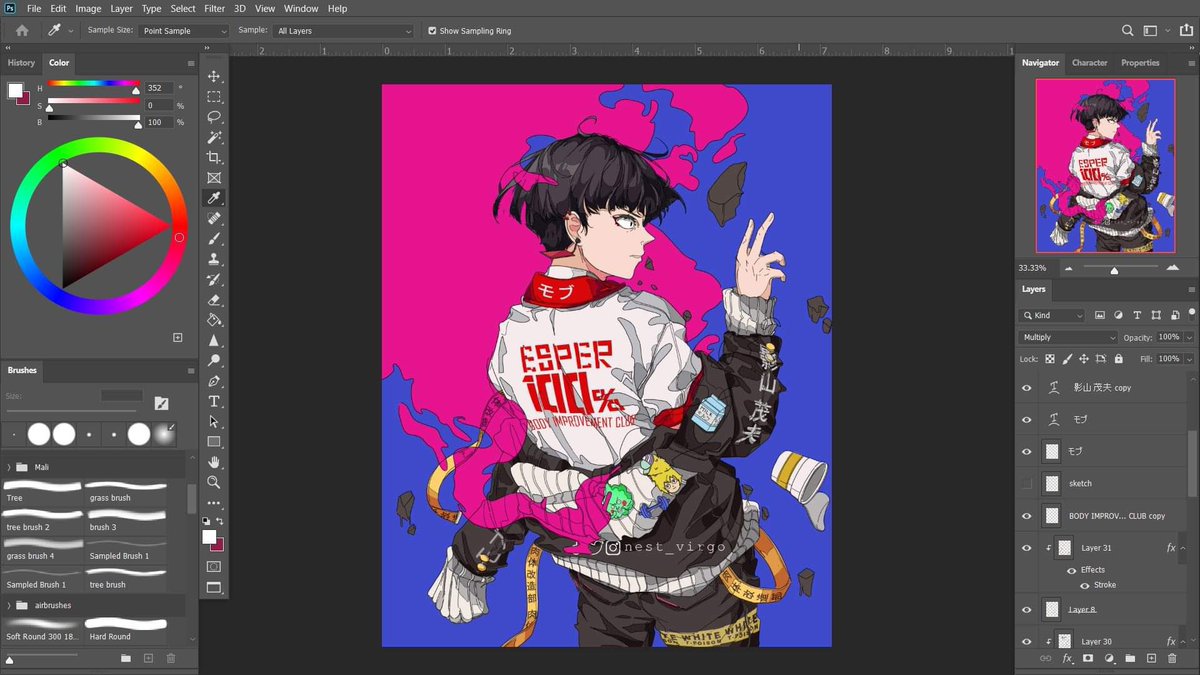This screenshot has width=1200, height=675.
Task: Hide Layer 8 visibility
Action: tap(1026, 609)
